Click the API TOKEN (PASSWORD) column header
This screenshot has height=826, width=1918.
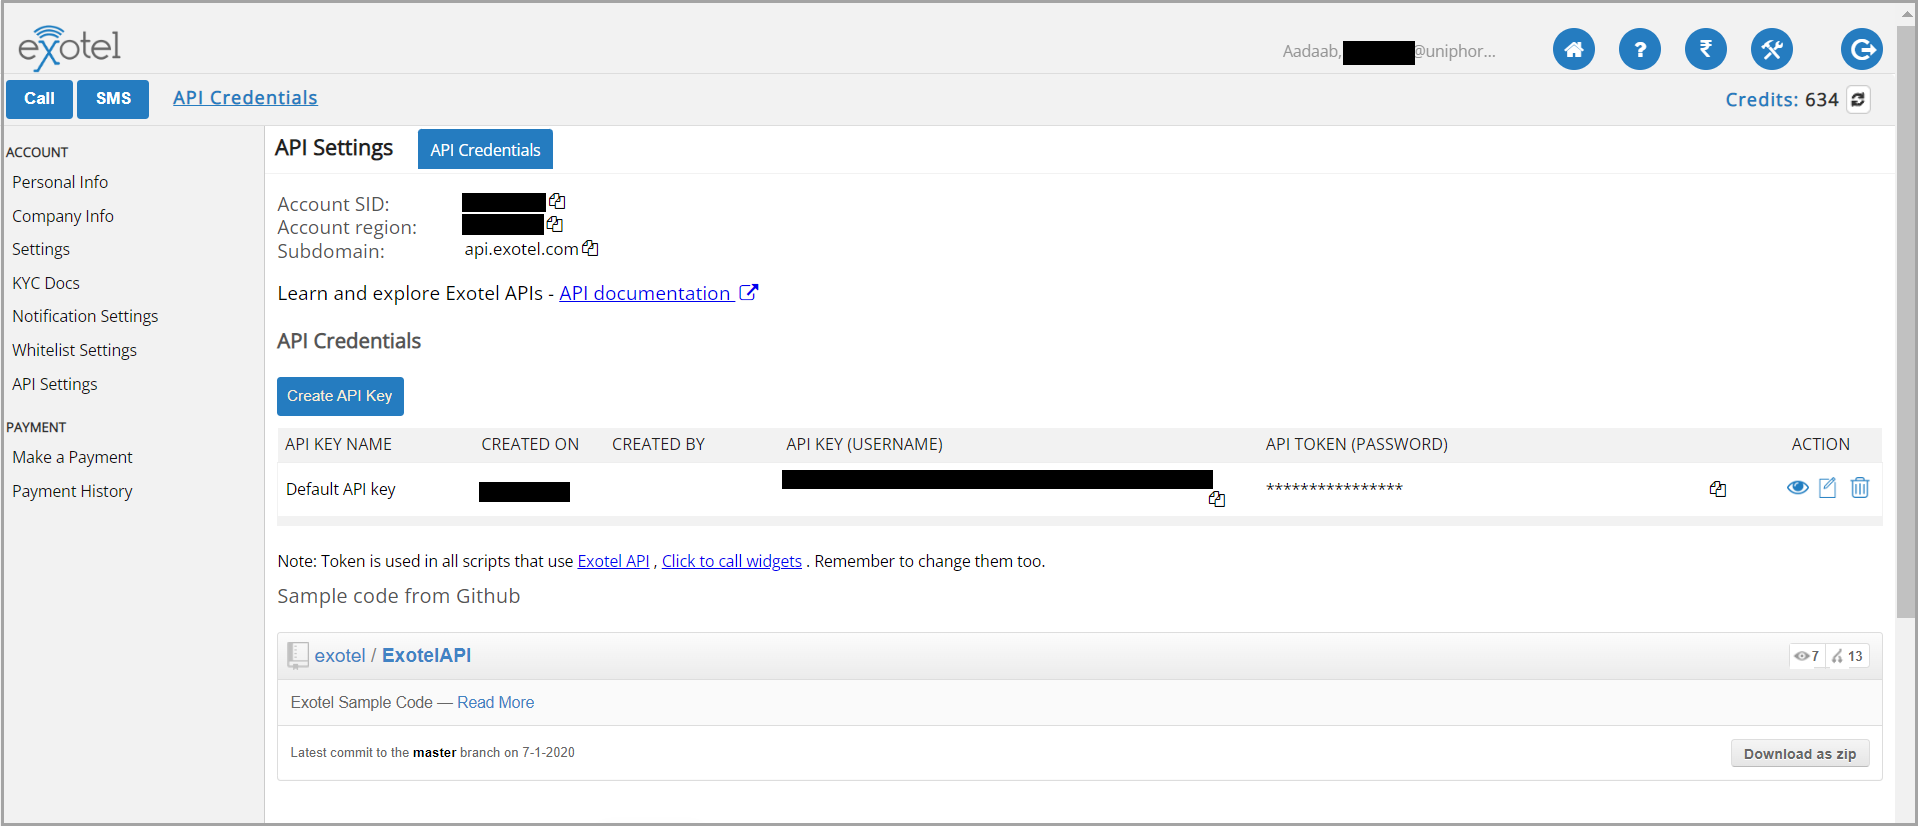(x=1356, y=444)
